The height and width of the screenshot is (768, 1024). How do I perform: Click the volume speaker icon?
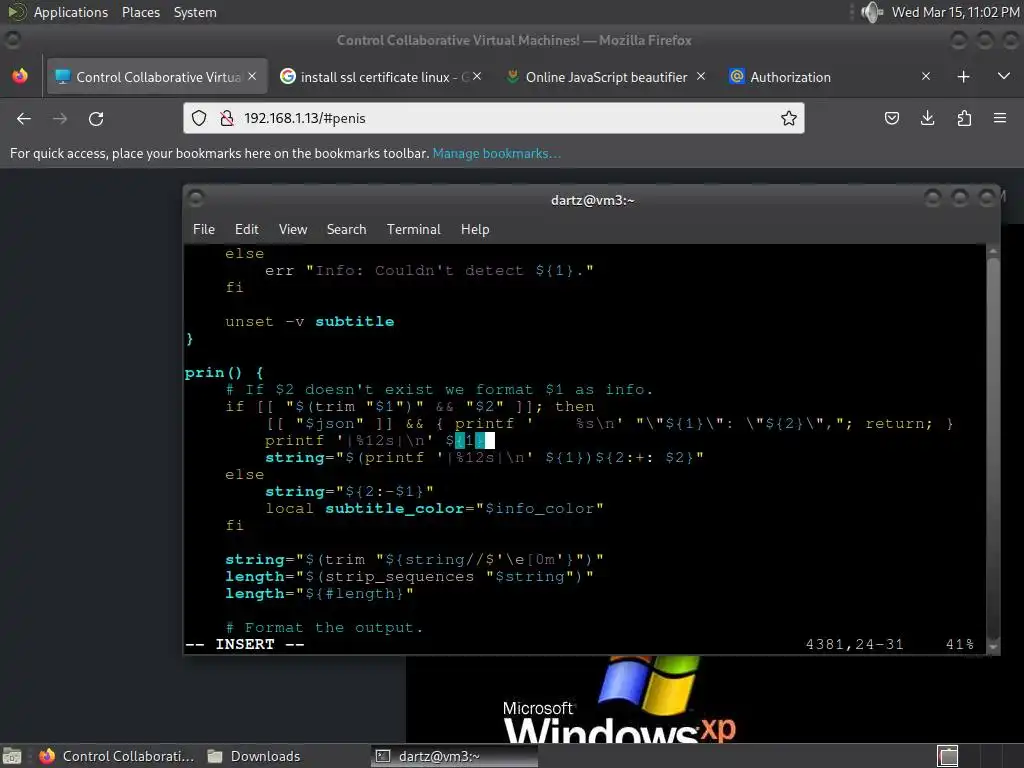pyautogui.click(x=871, y=12)
